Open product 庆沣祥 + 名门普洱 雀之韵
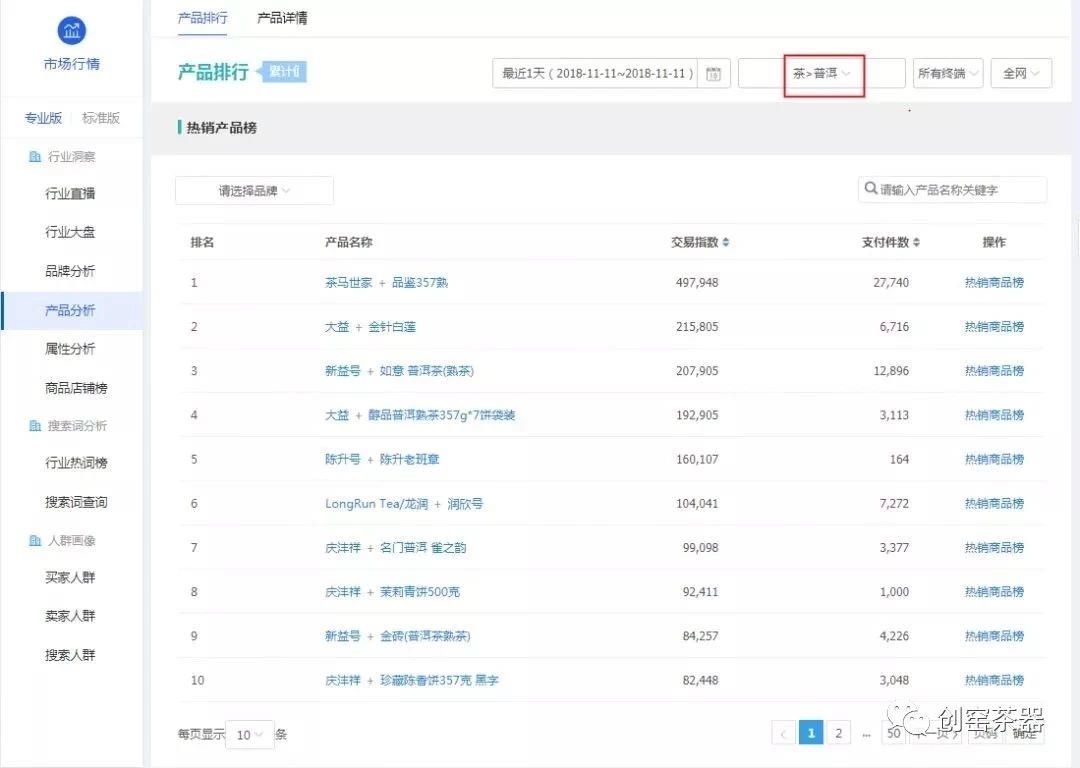1080x768 pixels. click(396, 548)
